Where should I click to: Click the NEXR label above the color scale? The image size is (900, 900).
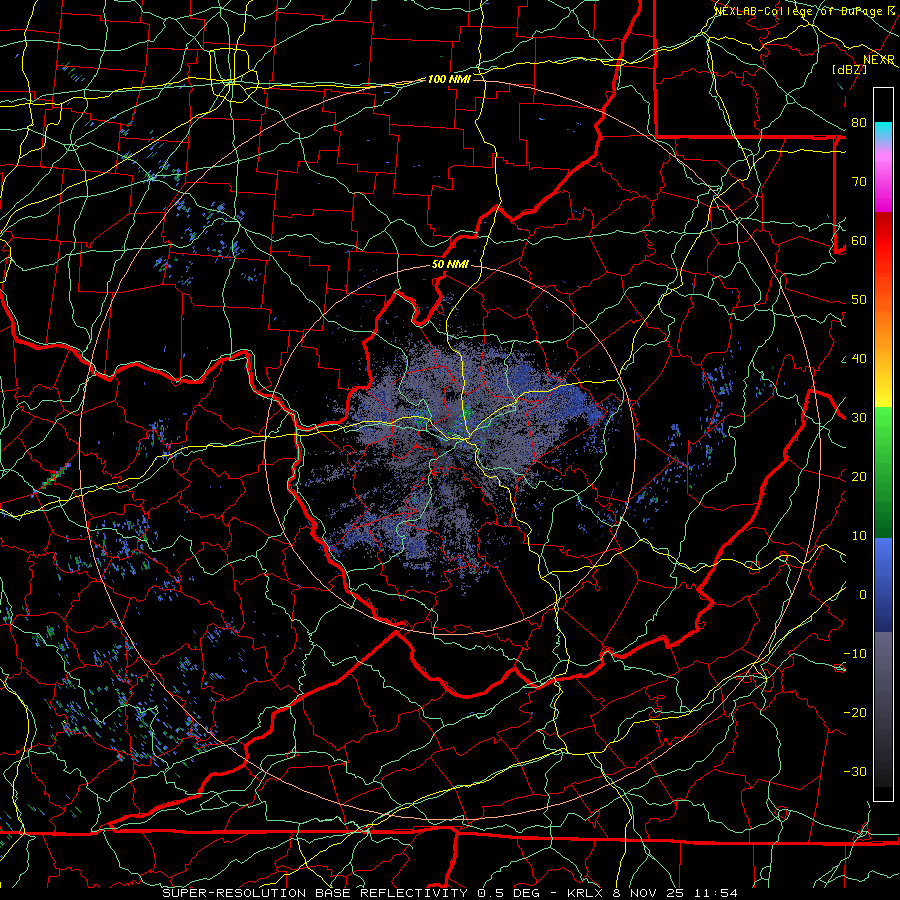[879, 60]
